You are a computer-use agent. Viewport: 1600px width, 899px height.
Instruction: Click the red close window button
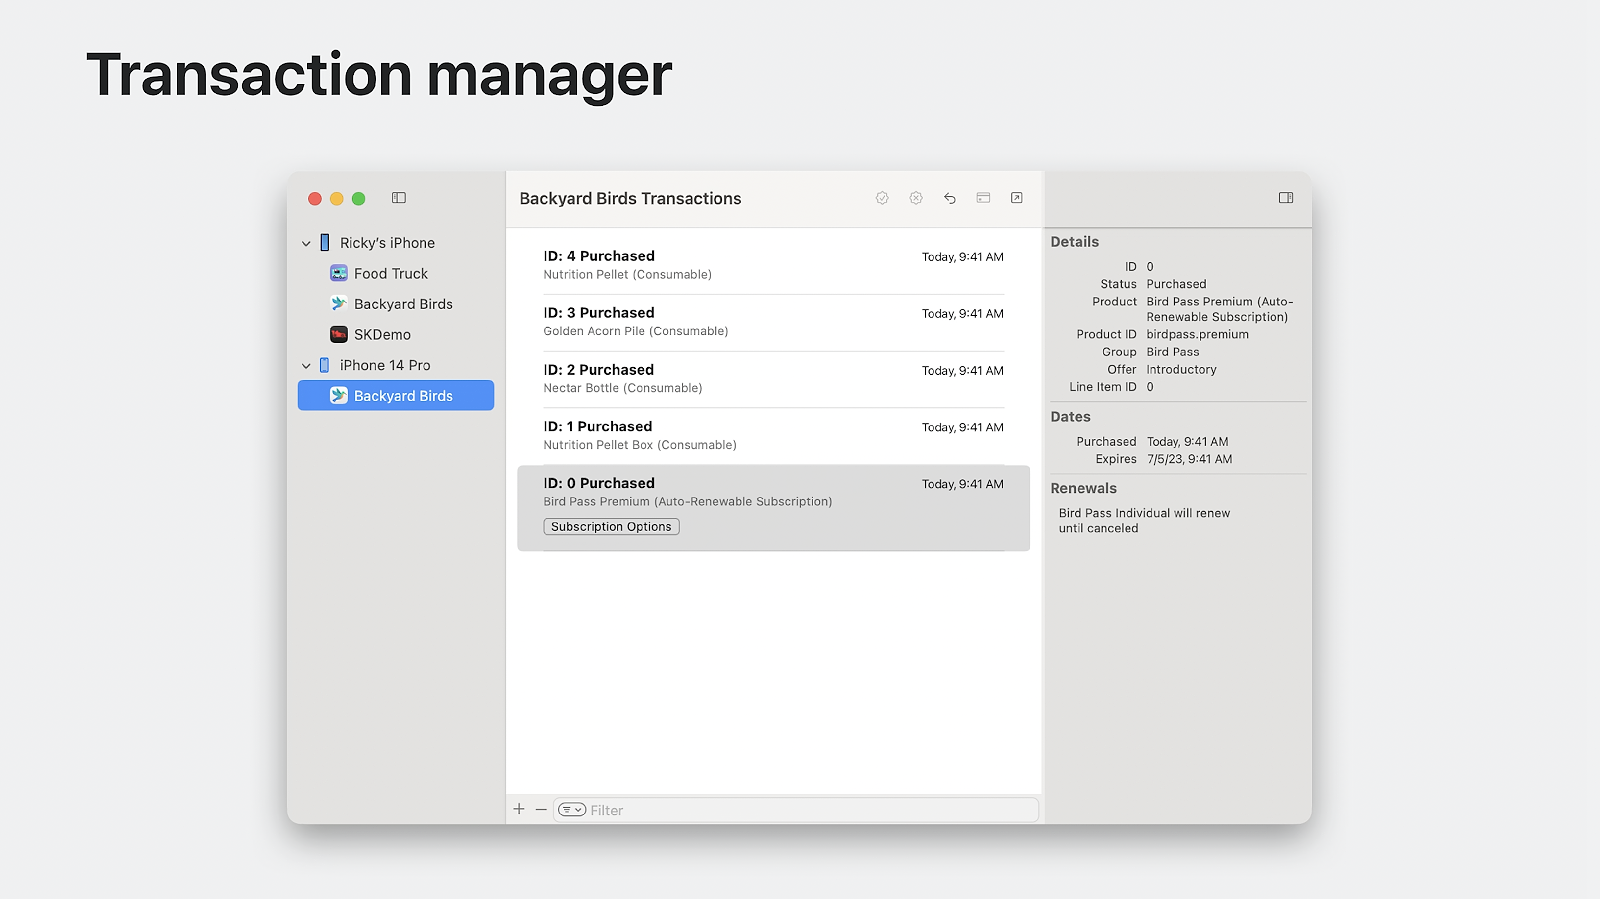(x=315, y=199)
